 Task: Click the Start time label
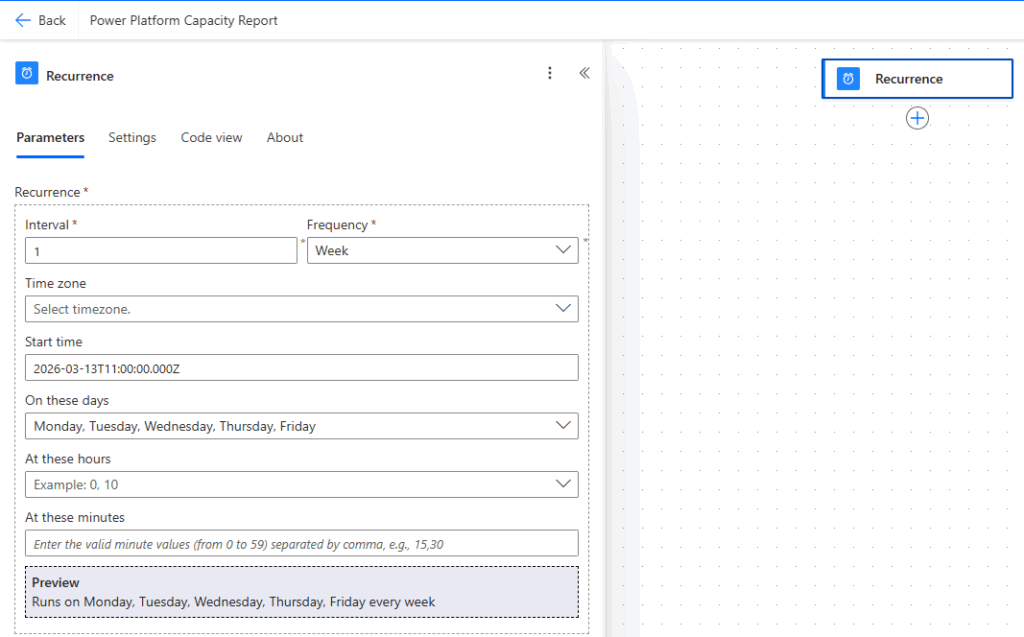[54, 342]
